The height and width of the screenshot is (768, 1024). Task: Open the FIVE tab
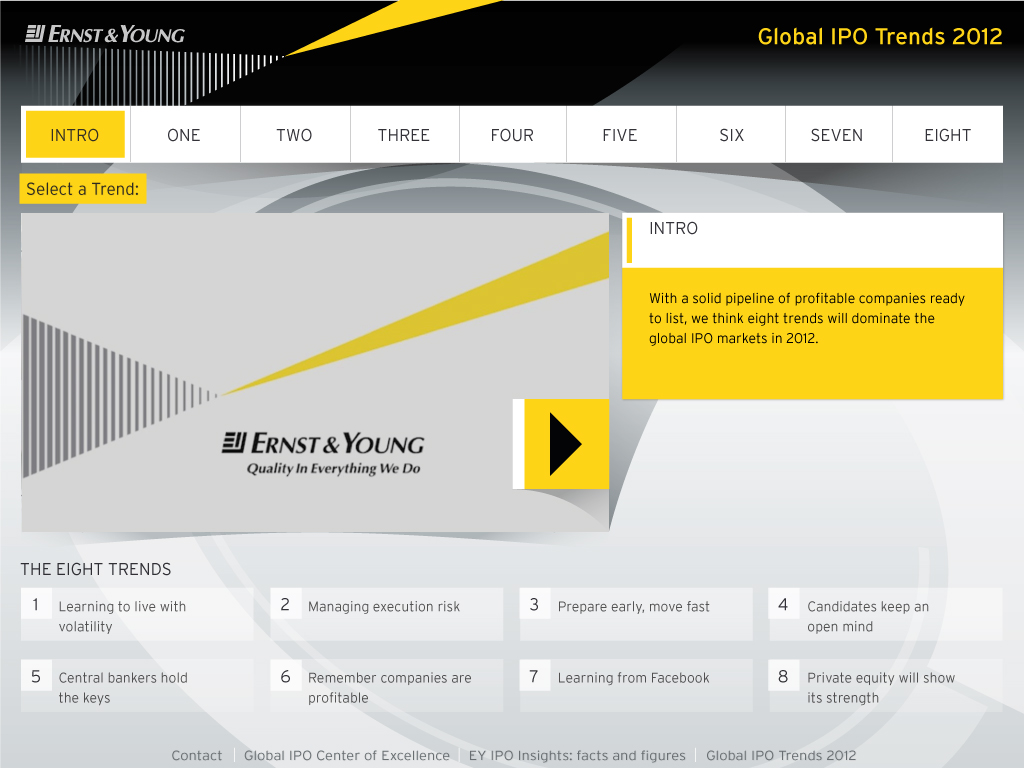tap(620, 135)
